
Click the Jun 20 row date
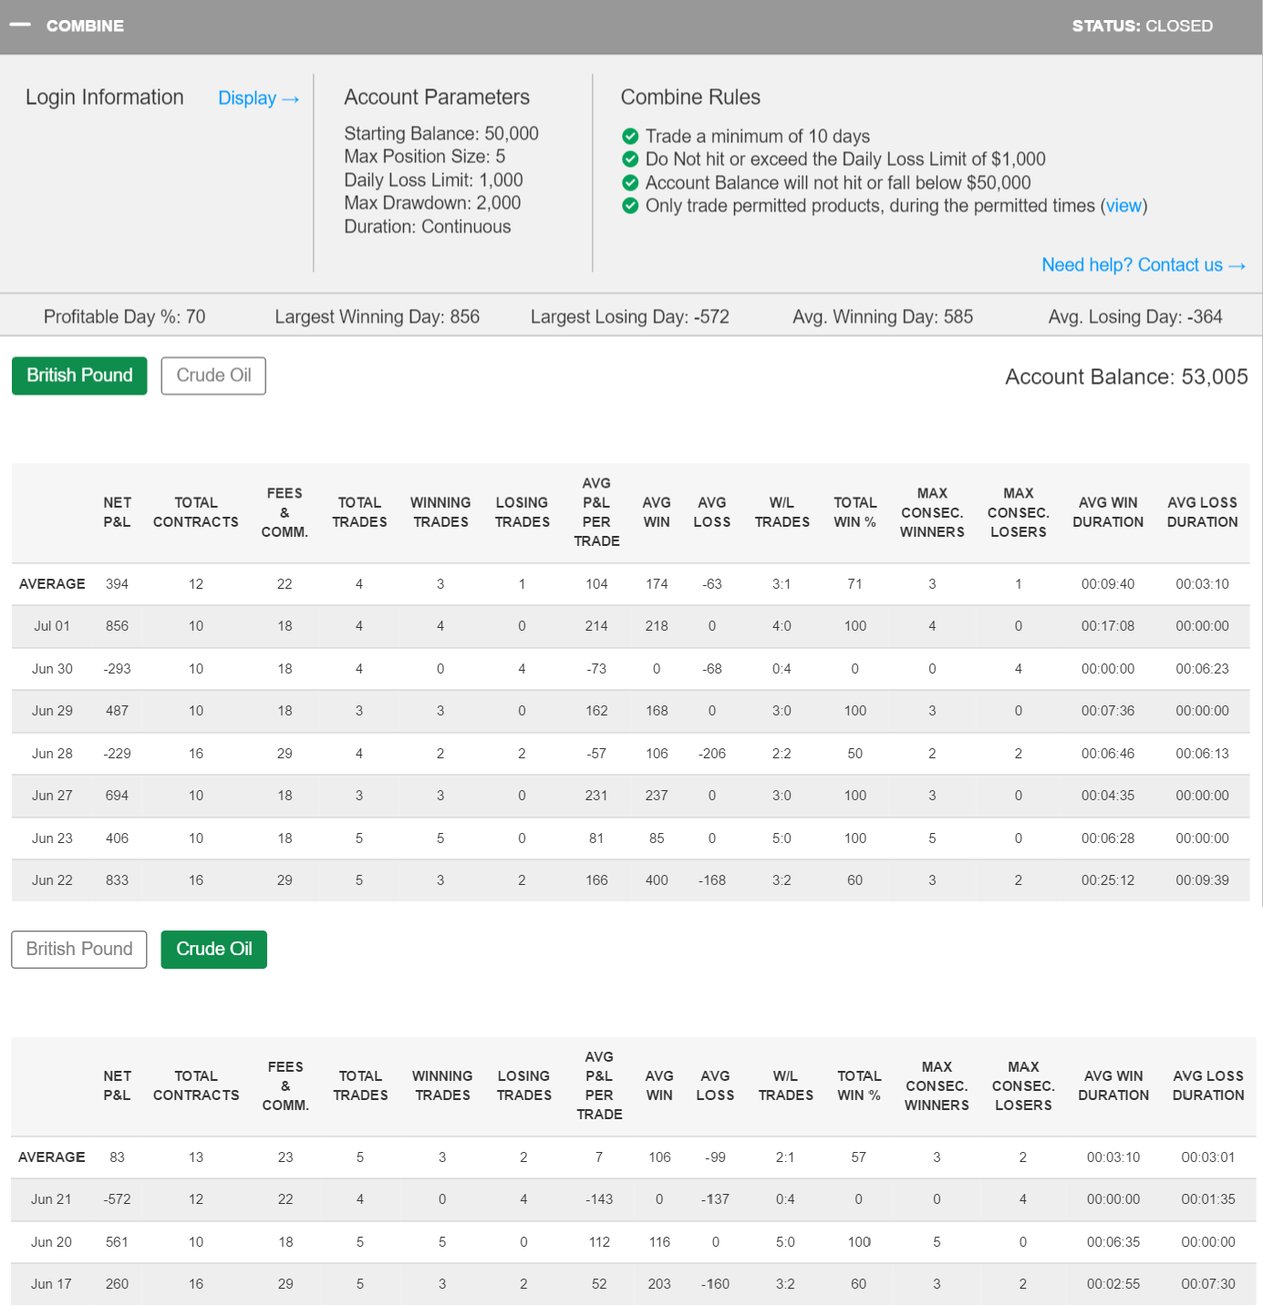[51, 1242]
